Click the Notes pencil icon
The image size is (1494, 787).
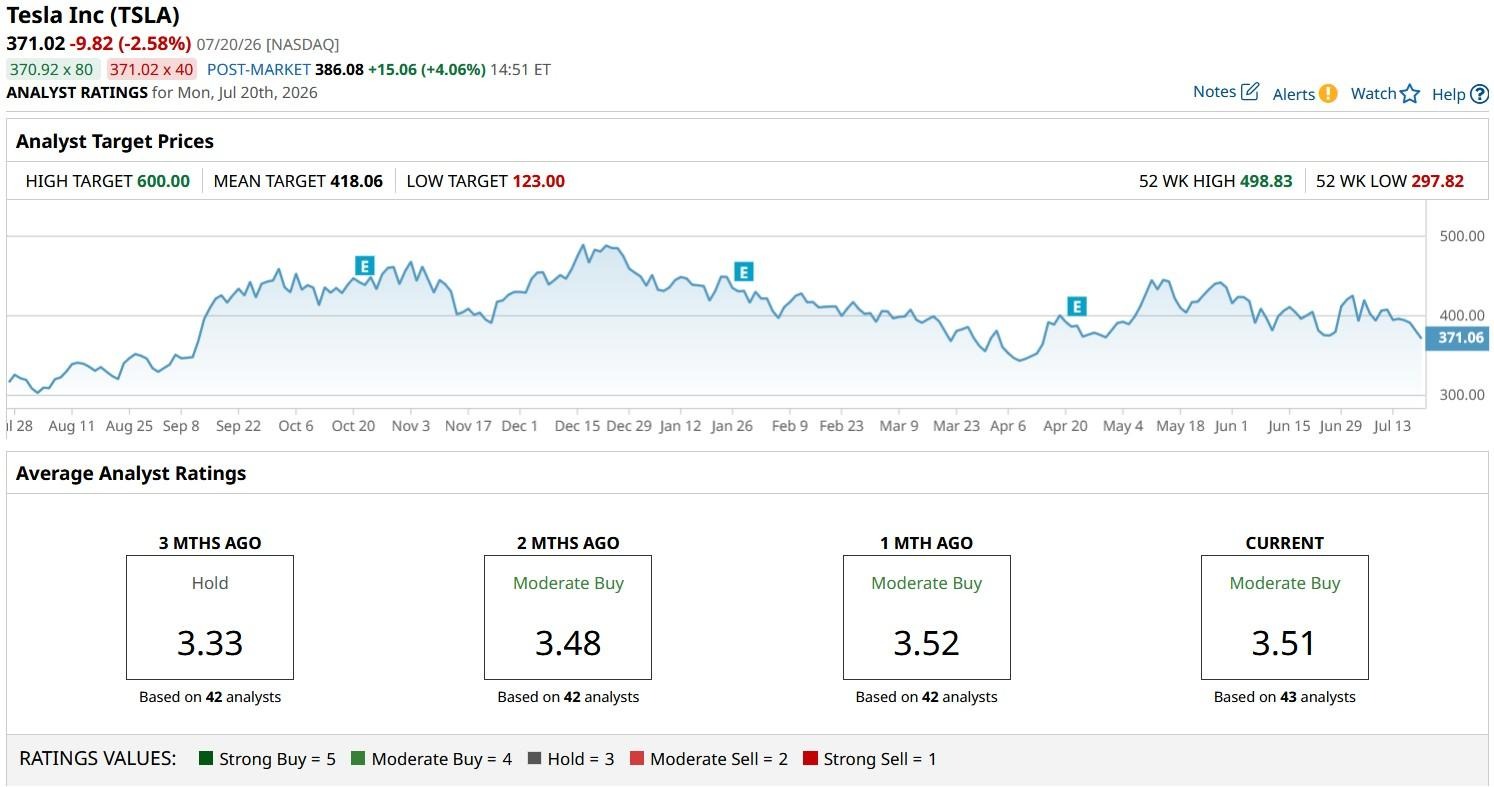[1250, 92]
